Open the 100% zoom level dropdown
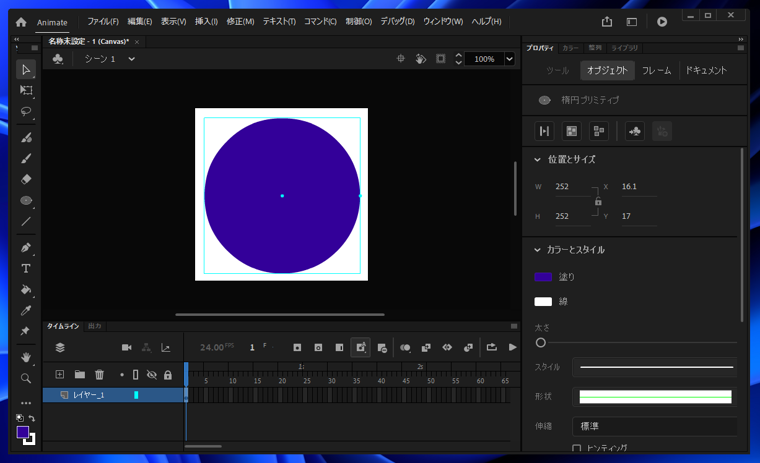 [509, 59]
